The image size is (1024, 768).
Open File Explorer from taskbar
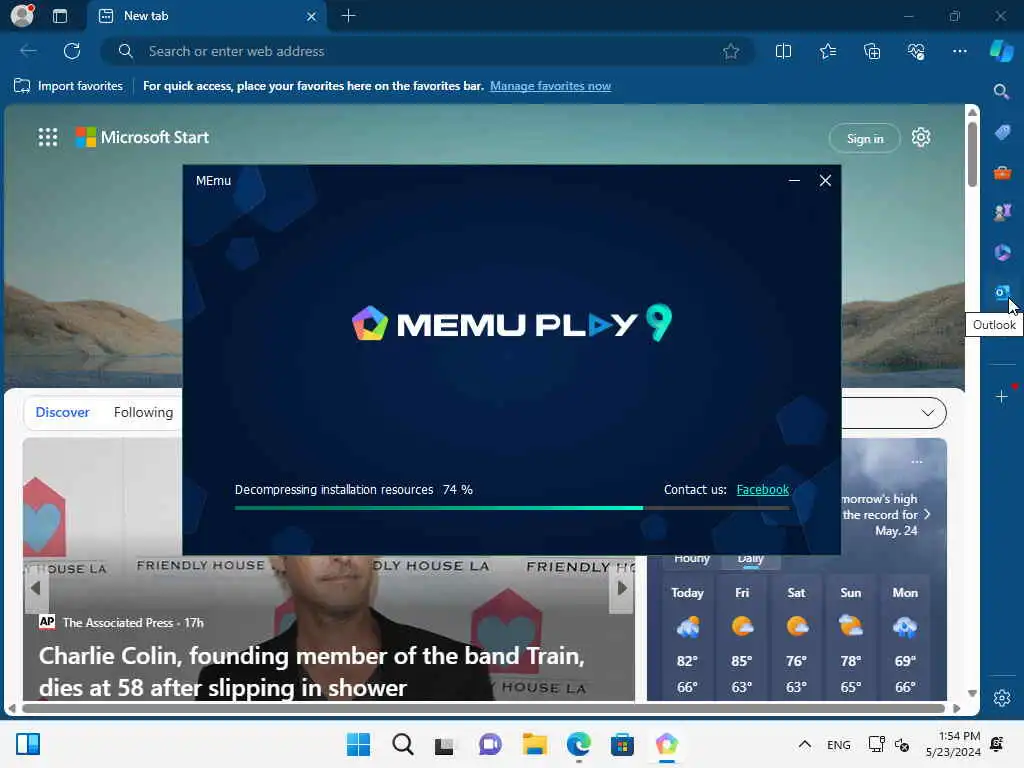point(534,744)
